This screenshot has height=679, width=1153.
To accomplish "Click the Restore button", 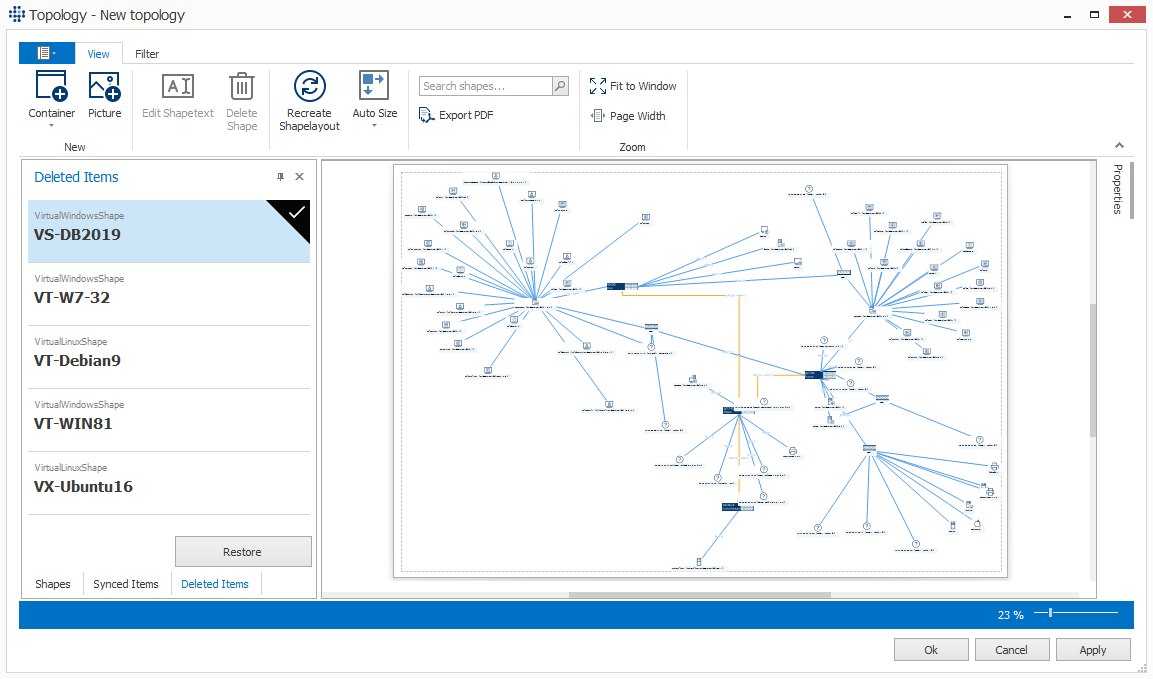I will pos(243,552).
